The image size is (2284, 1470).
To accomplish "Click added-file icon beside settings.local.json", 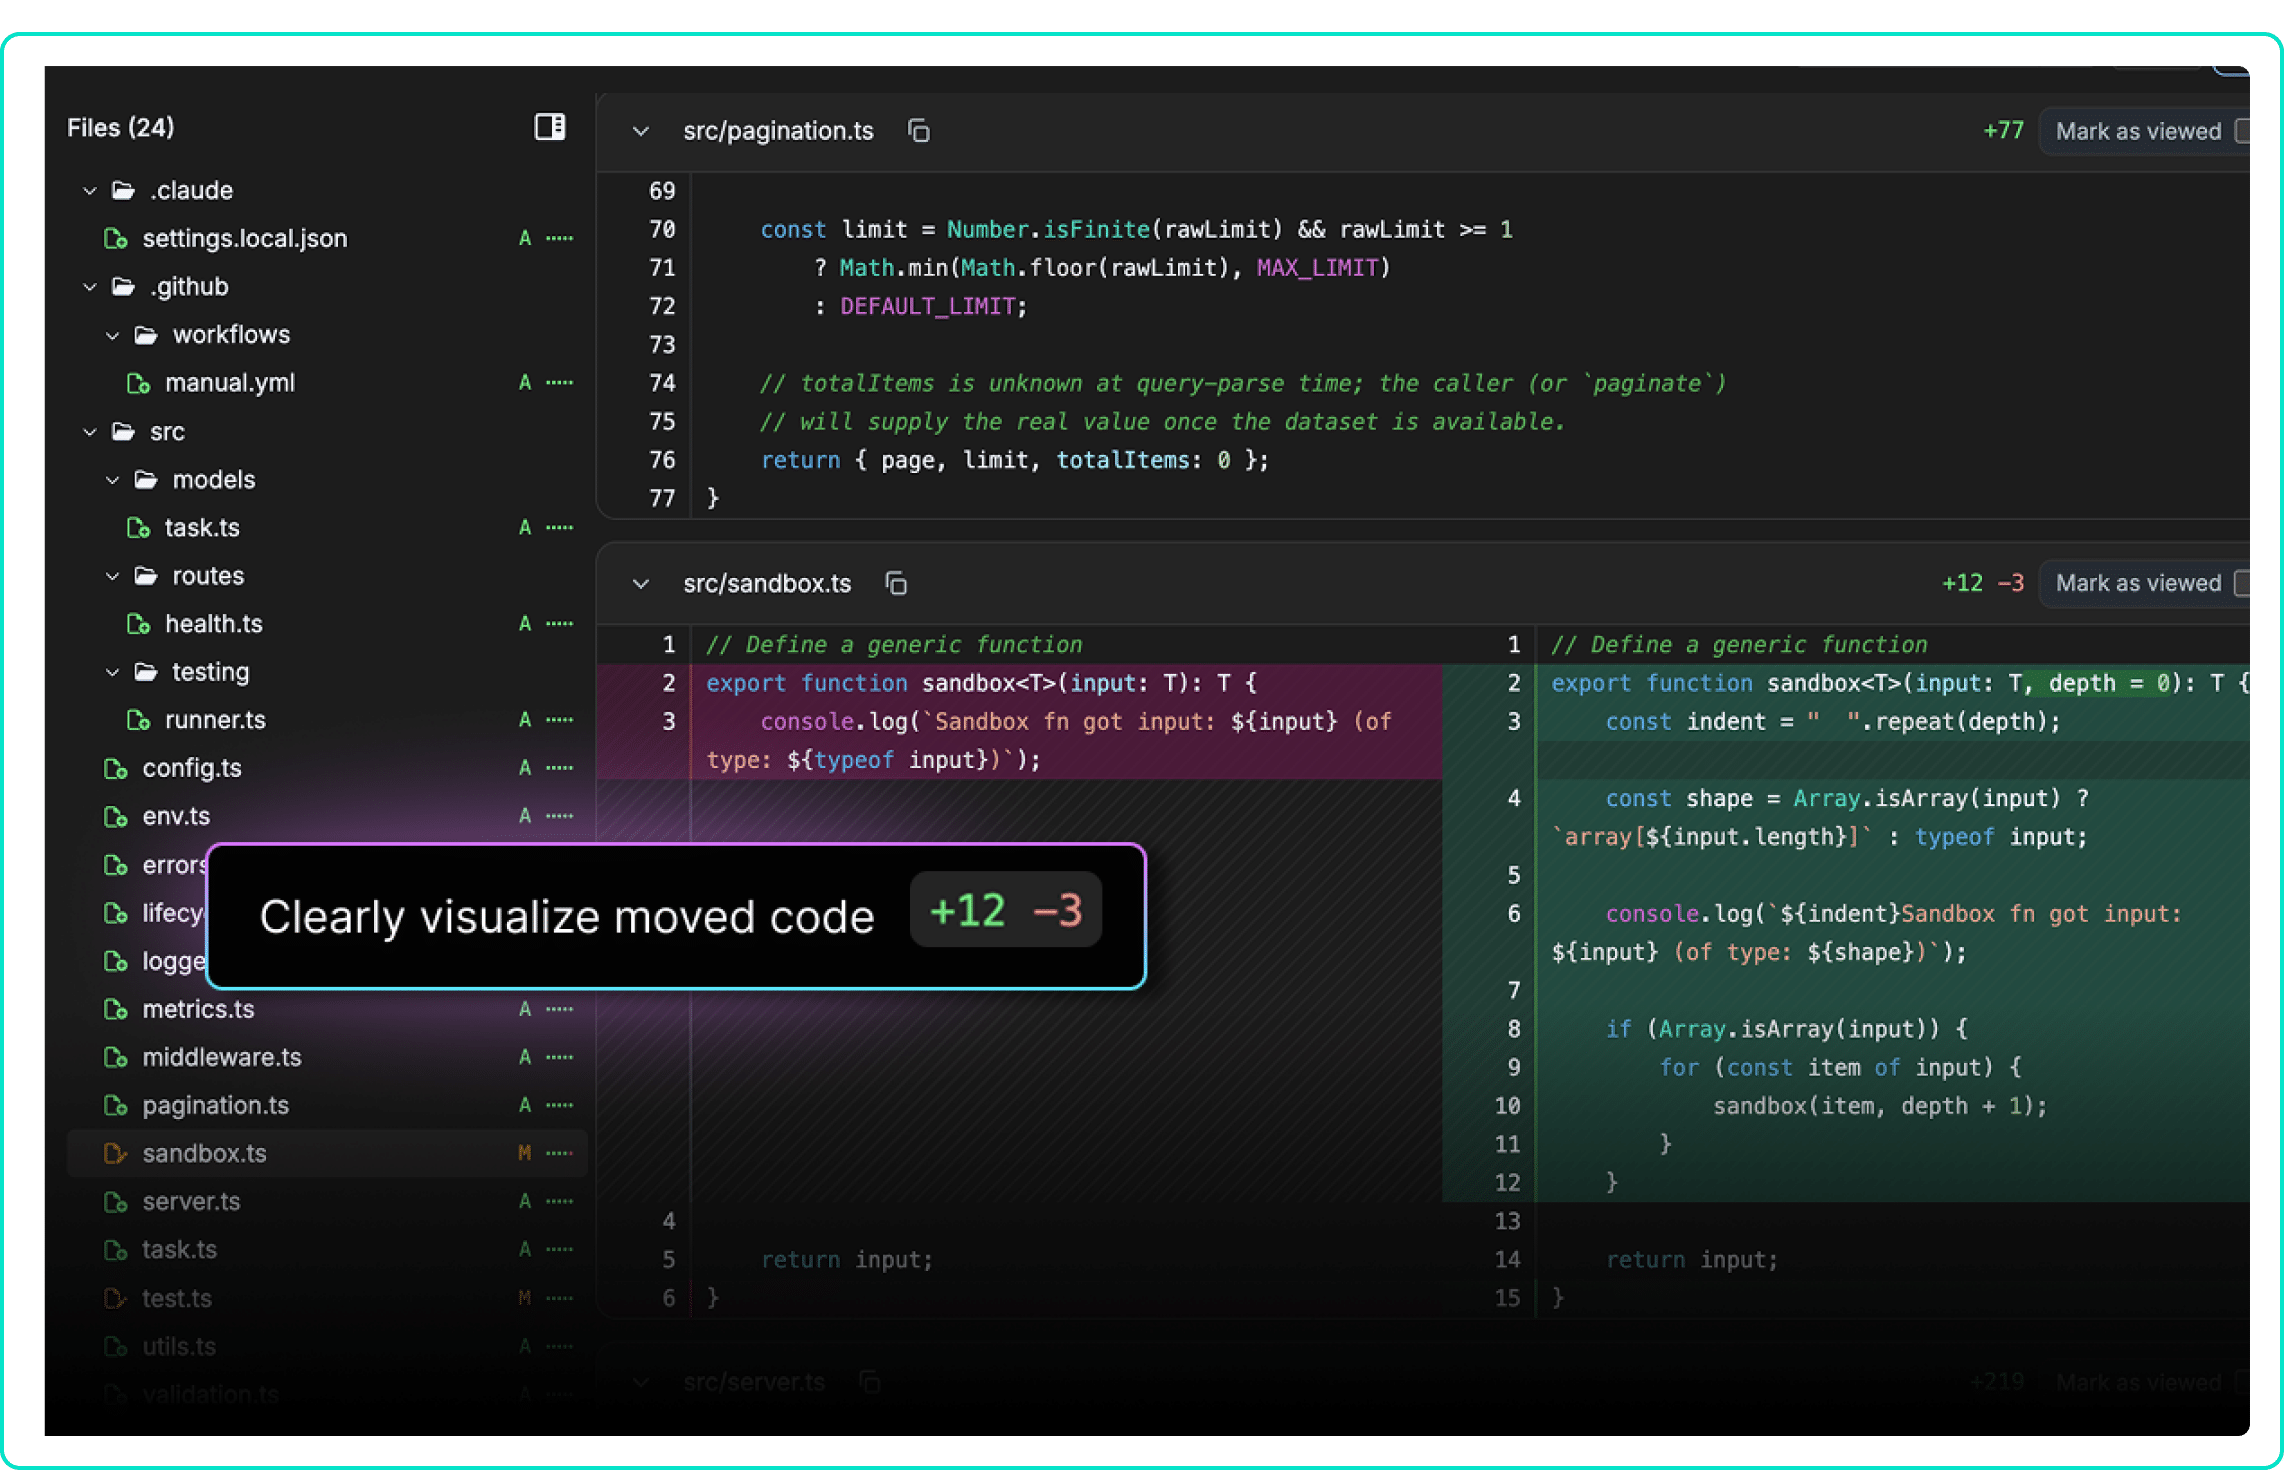I will tap(116, 238).
